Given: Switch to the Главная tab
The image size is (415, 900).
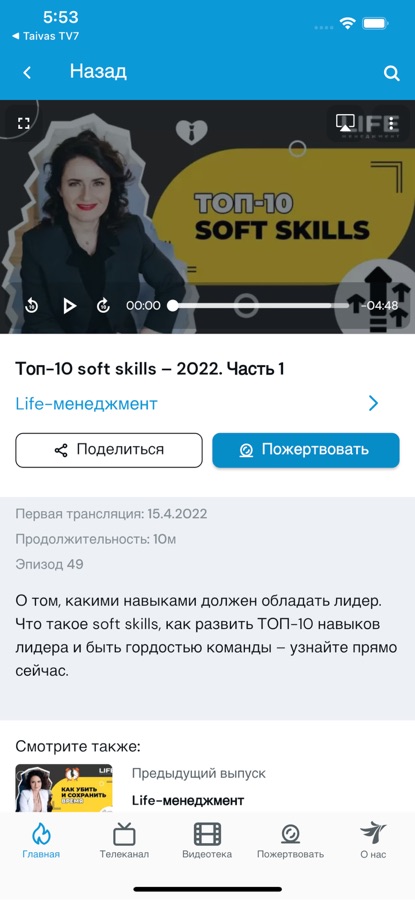Looking at the screenshot, I should point(41,840).
